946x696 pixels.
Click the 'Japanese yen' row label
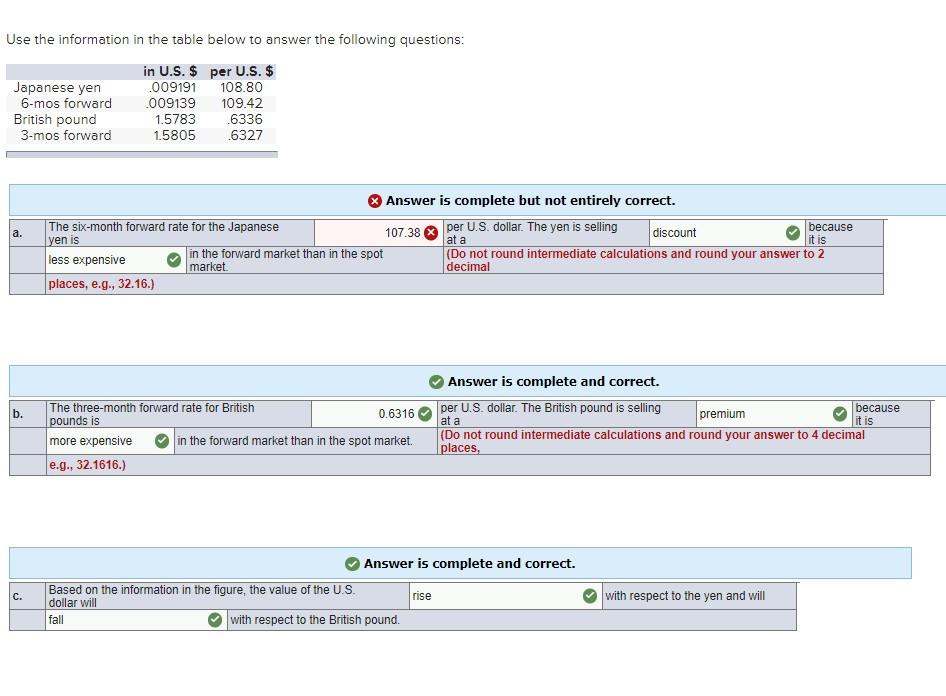tap(57, 87)
